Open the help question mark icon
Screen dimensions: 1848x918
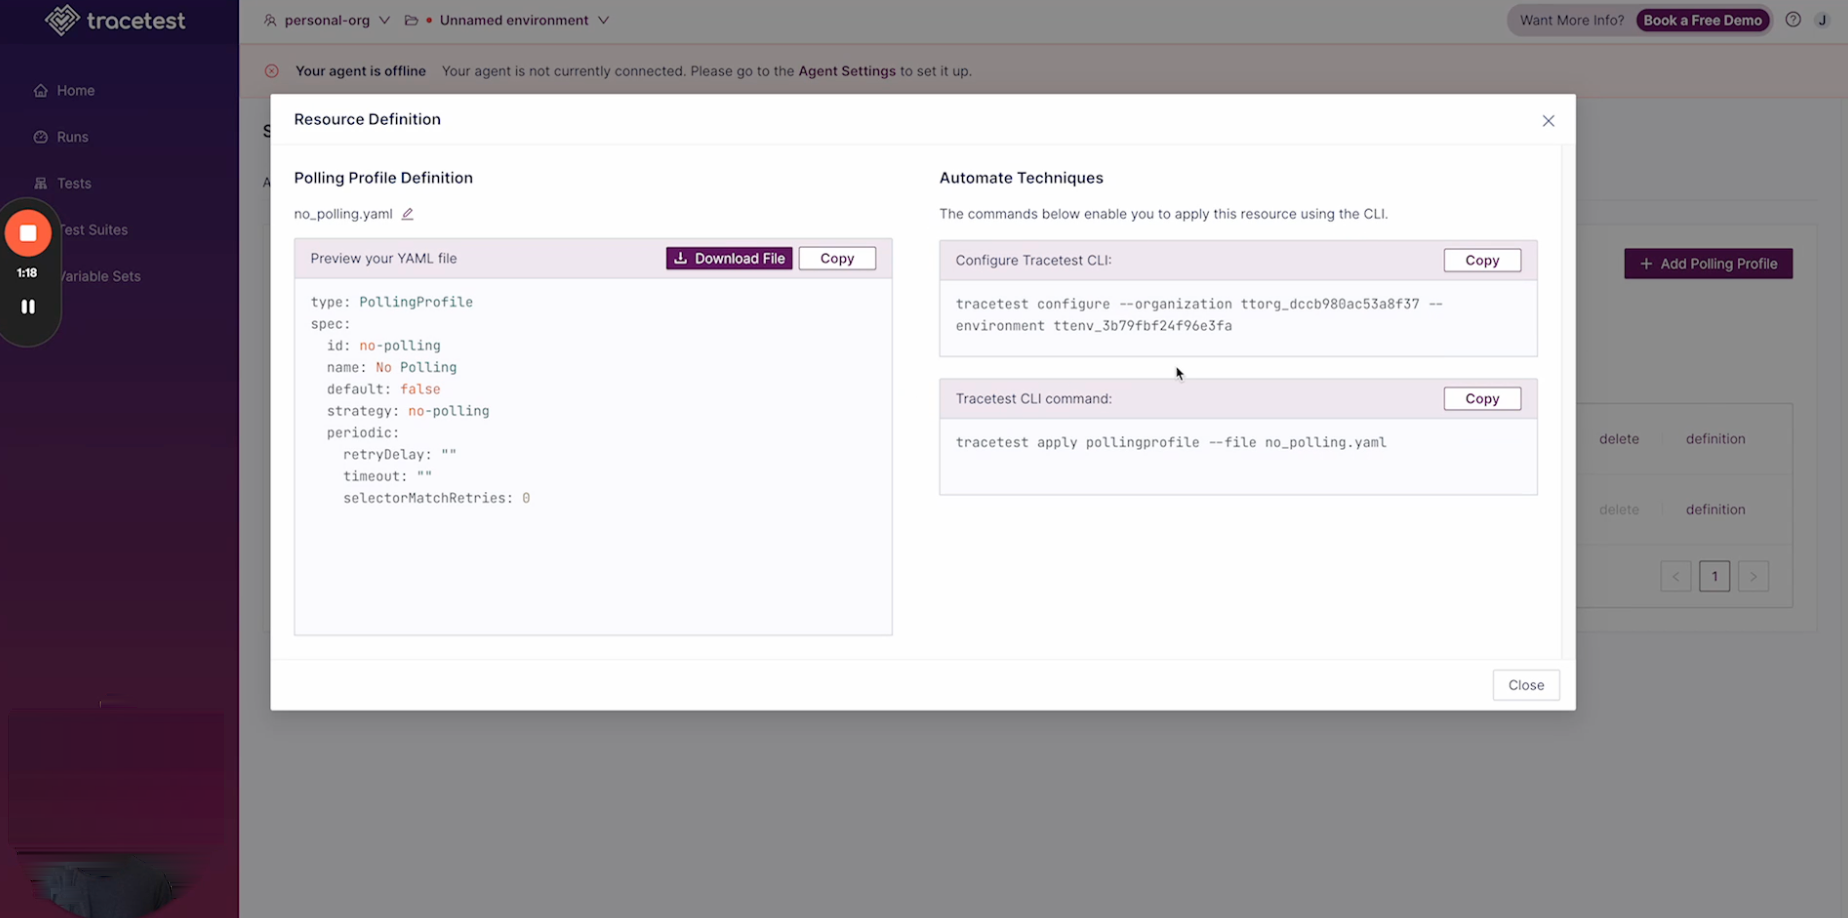[x=1793, y=20]
